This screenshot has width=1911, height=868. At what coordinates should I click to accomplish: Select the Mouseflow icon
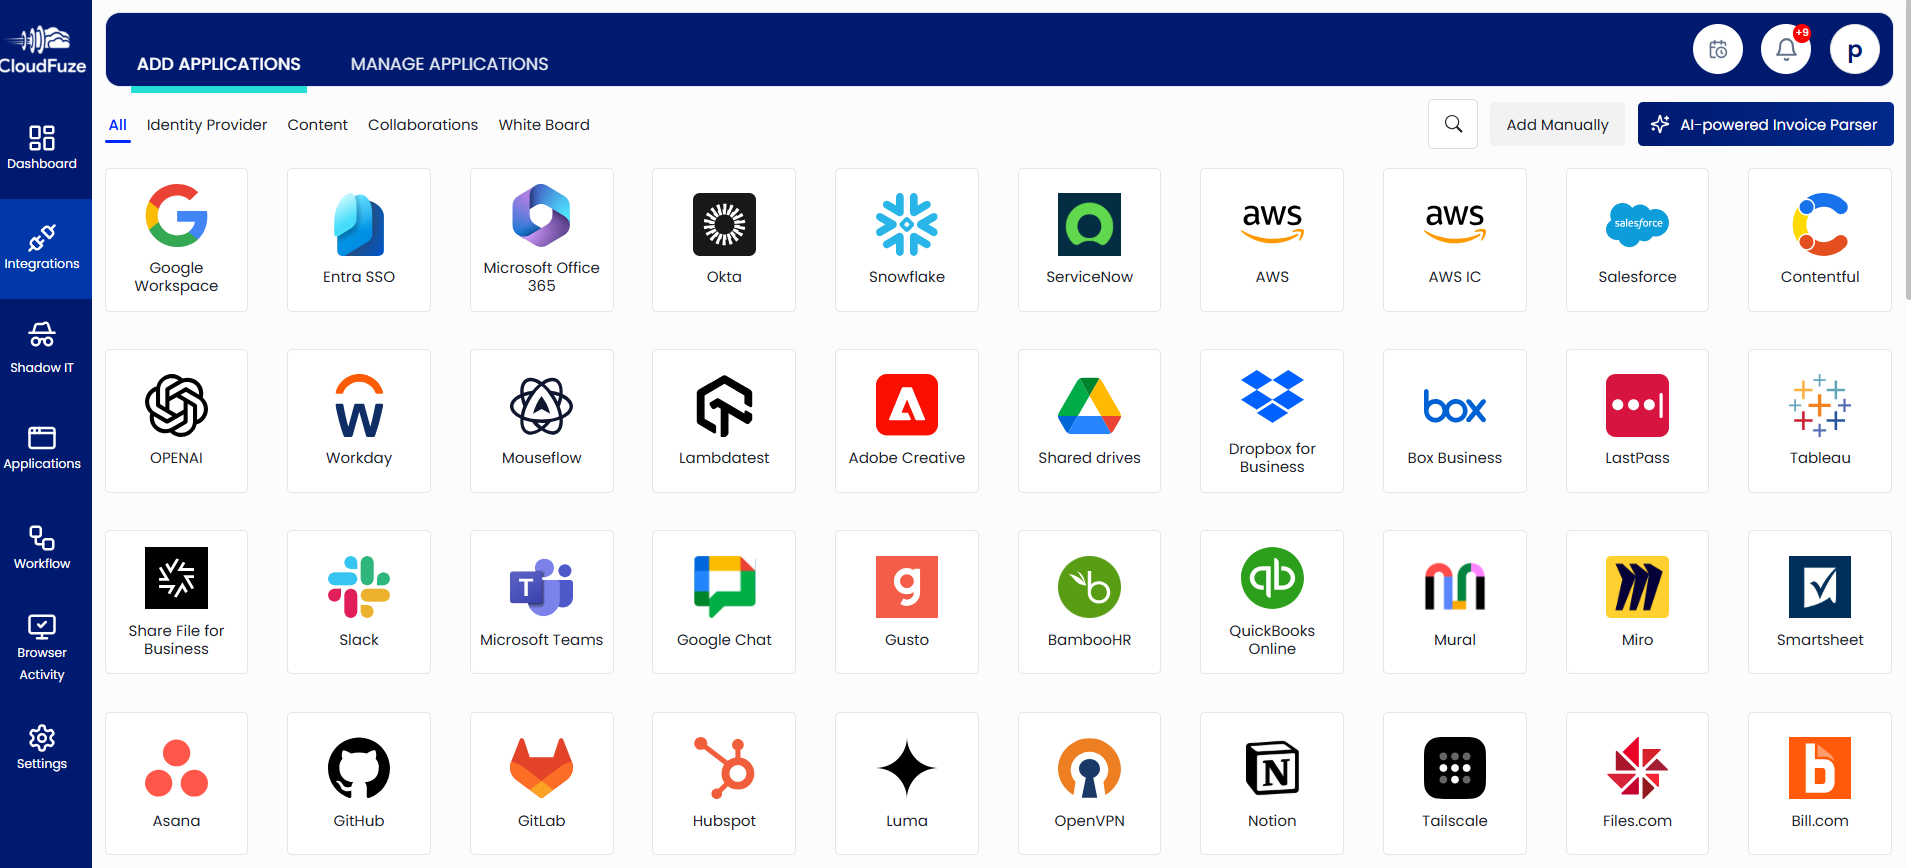pyautogui.click(x=541, y=406)
